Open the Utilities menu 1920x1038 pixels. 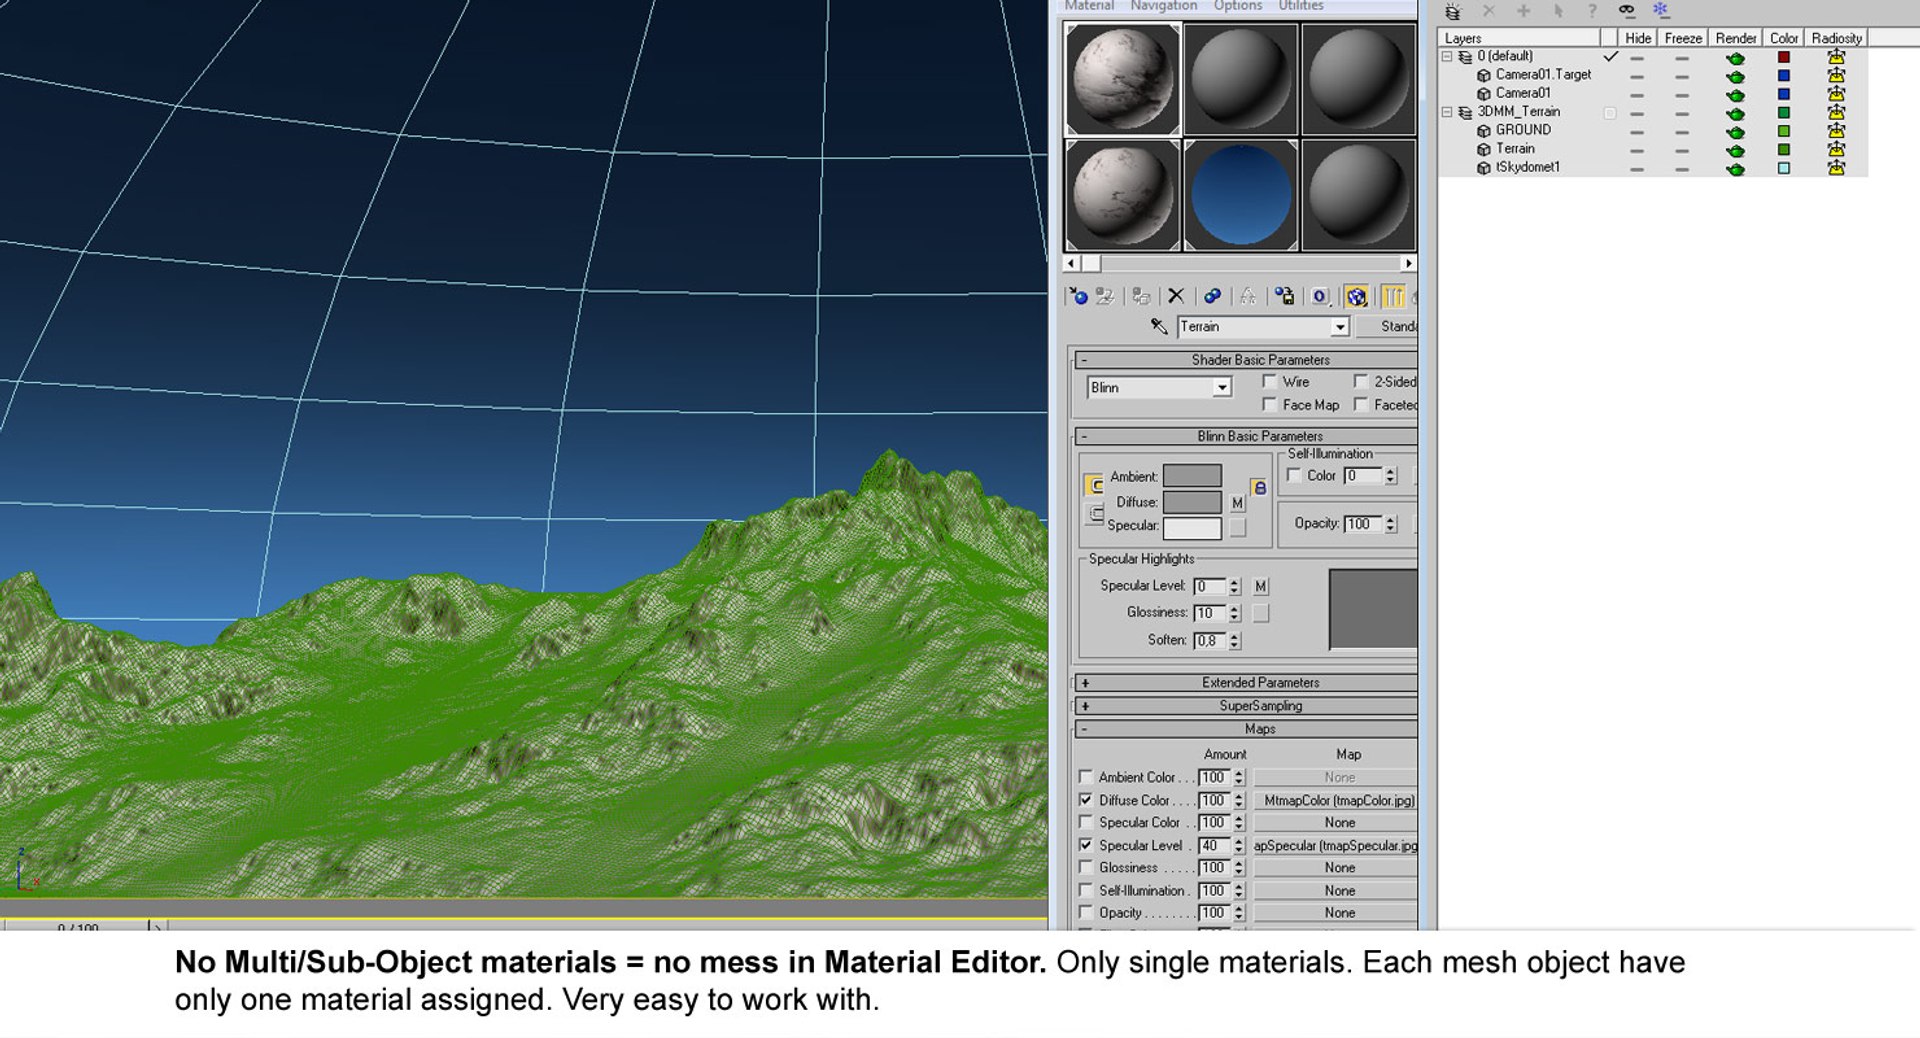[x=1301, y=6]
